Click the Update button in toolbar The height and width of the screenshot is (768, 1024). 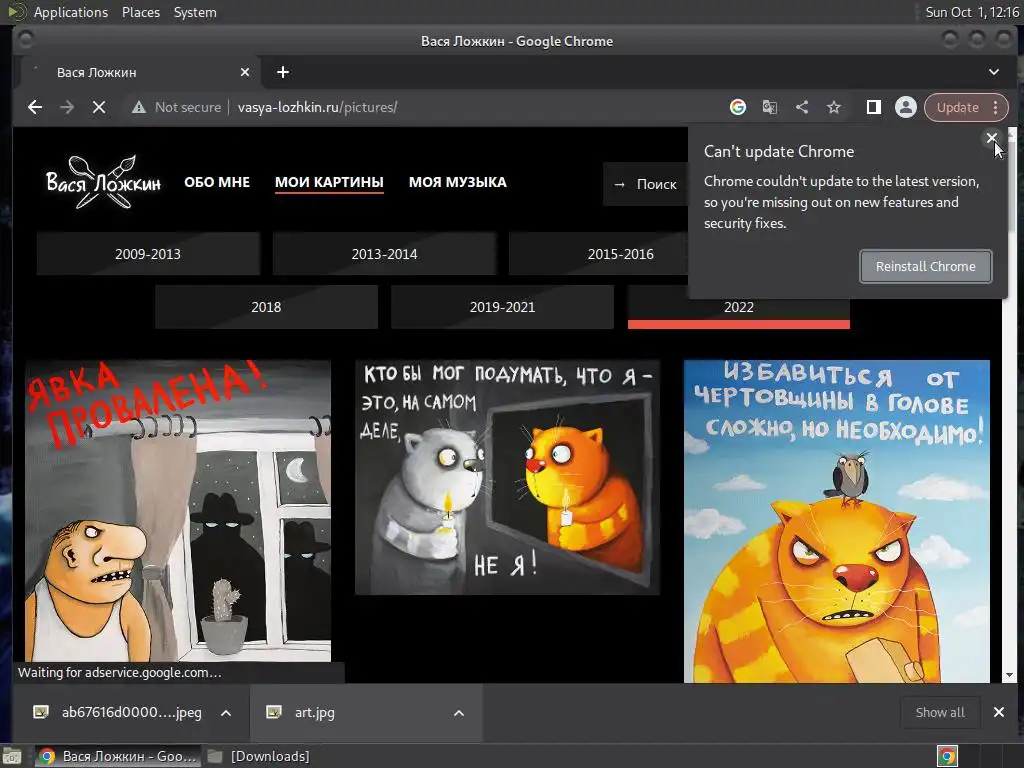pos(957,107)
